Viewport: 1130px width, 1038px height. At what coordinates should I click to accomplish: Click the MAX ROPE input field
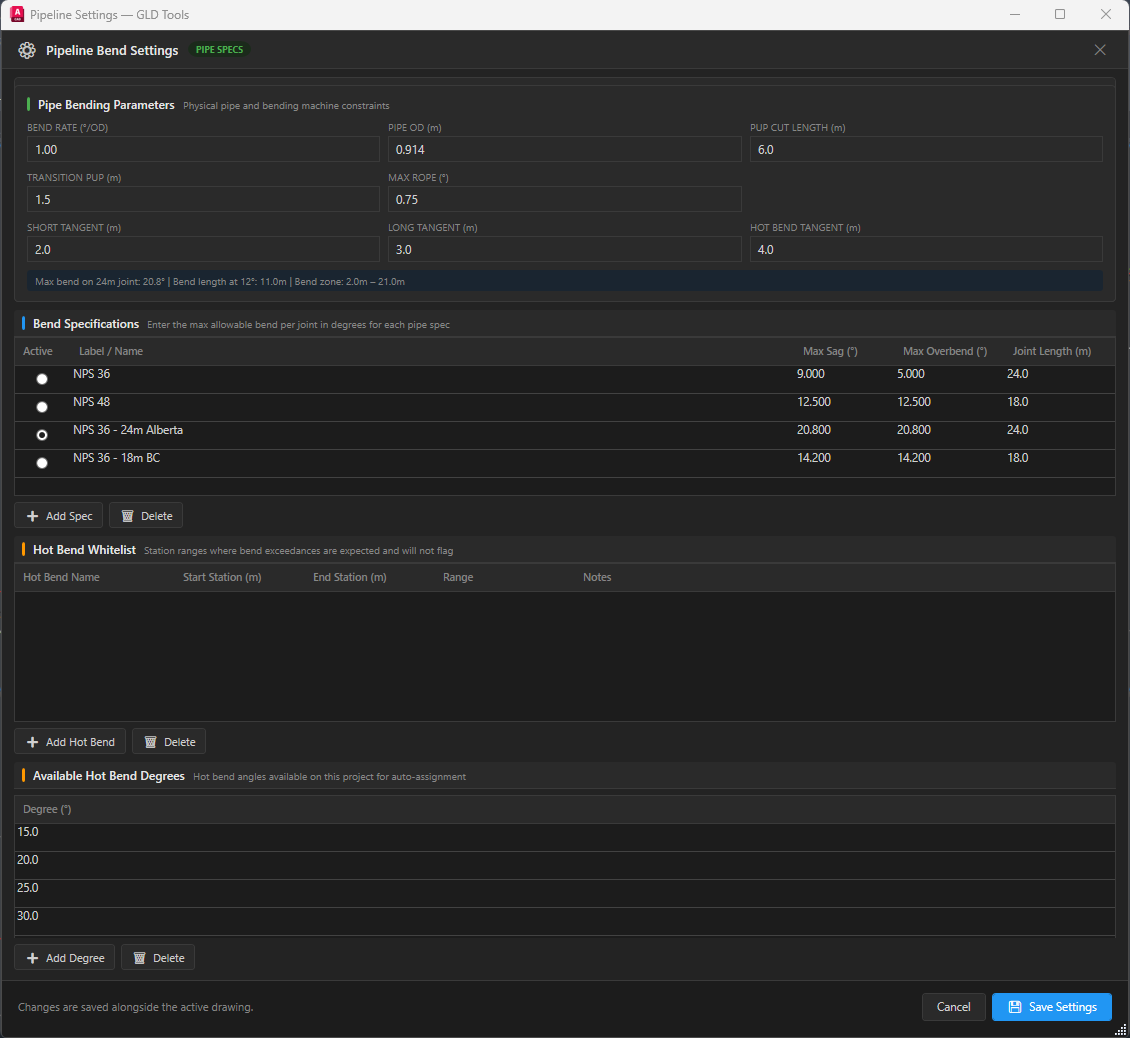click(565, 199)
